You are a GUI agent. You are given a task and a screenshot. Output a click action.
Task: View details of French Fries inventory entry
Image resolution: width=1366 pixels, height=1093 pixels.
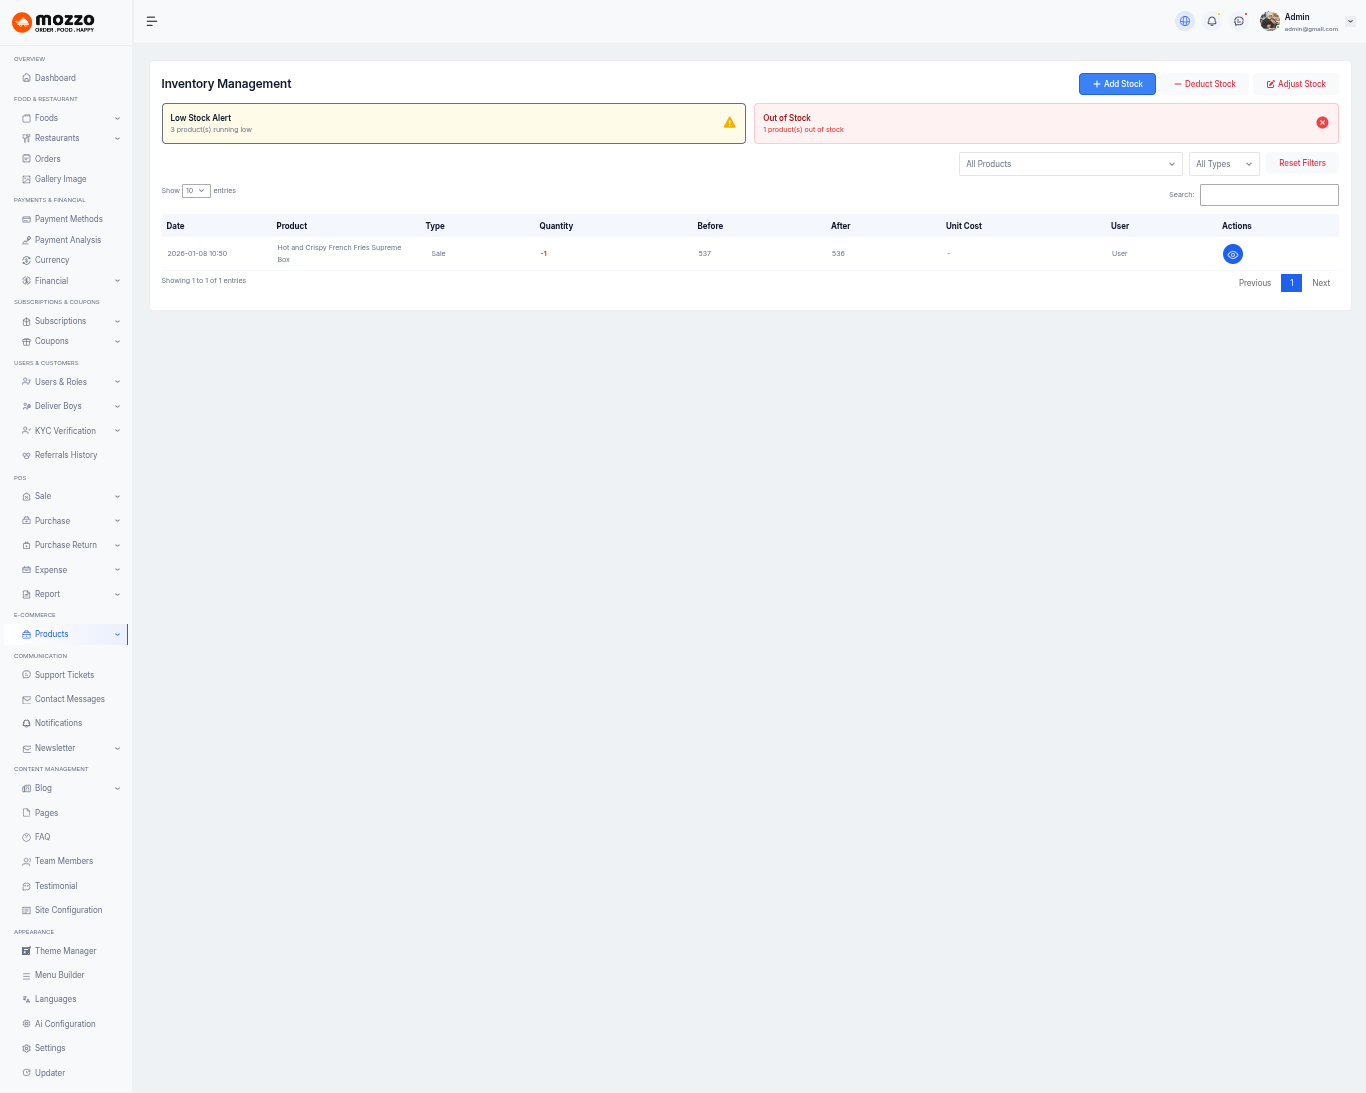(1232, 255)
